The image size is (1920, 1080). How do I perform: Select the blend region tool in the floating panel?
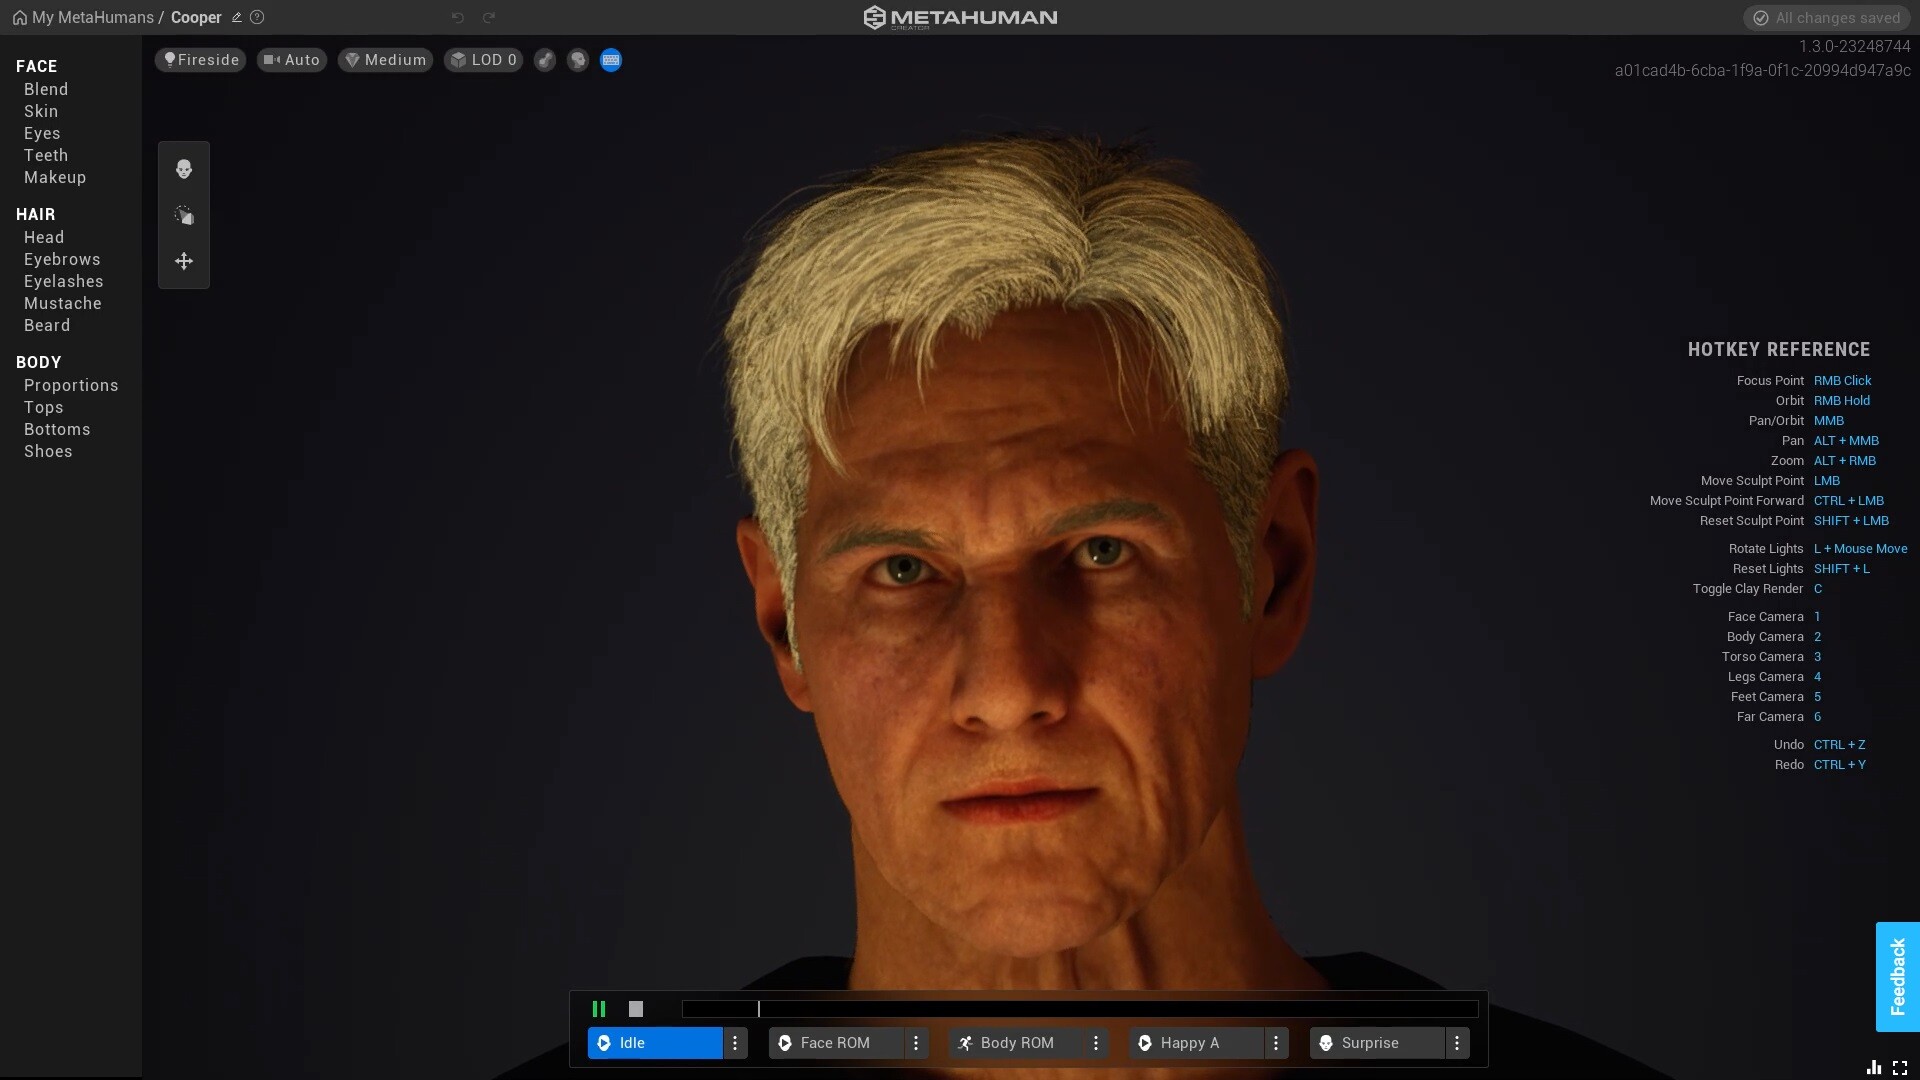point(184,215)
